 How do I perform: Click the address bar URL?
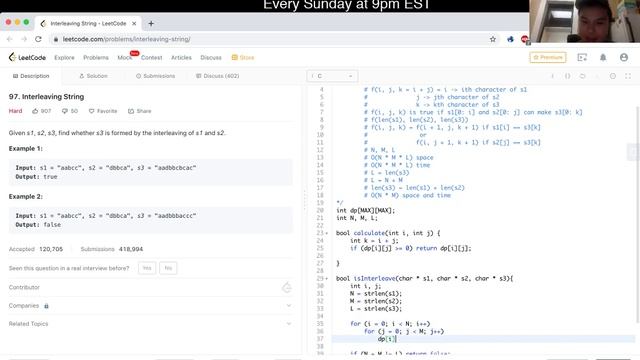click(x=127, y=39)
